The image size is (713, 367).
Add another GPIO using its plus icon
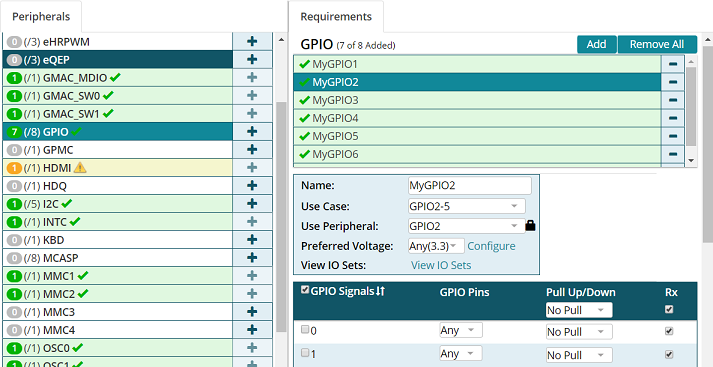(x=252, y=132)
